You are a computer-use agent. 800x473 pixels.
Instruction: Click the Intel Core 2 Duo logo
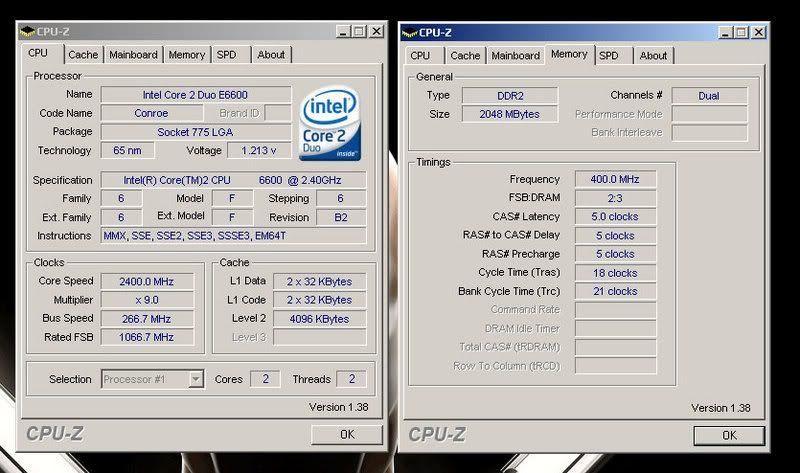(330, 123)
